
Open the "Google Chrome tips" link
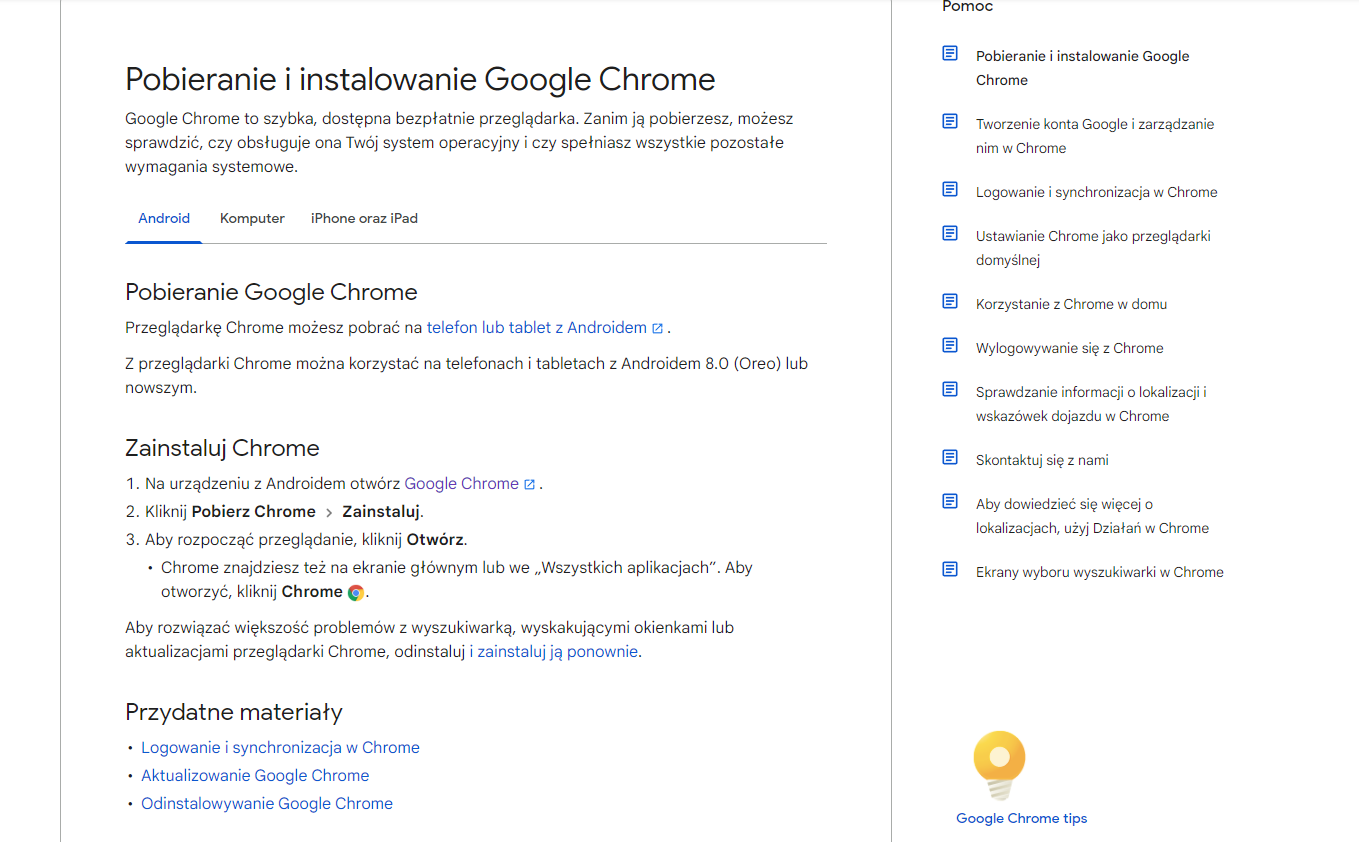(1021, 818)
